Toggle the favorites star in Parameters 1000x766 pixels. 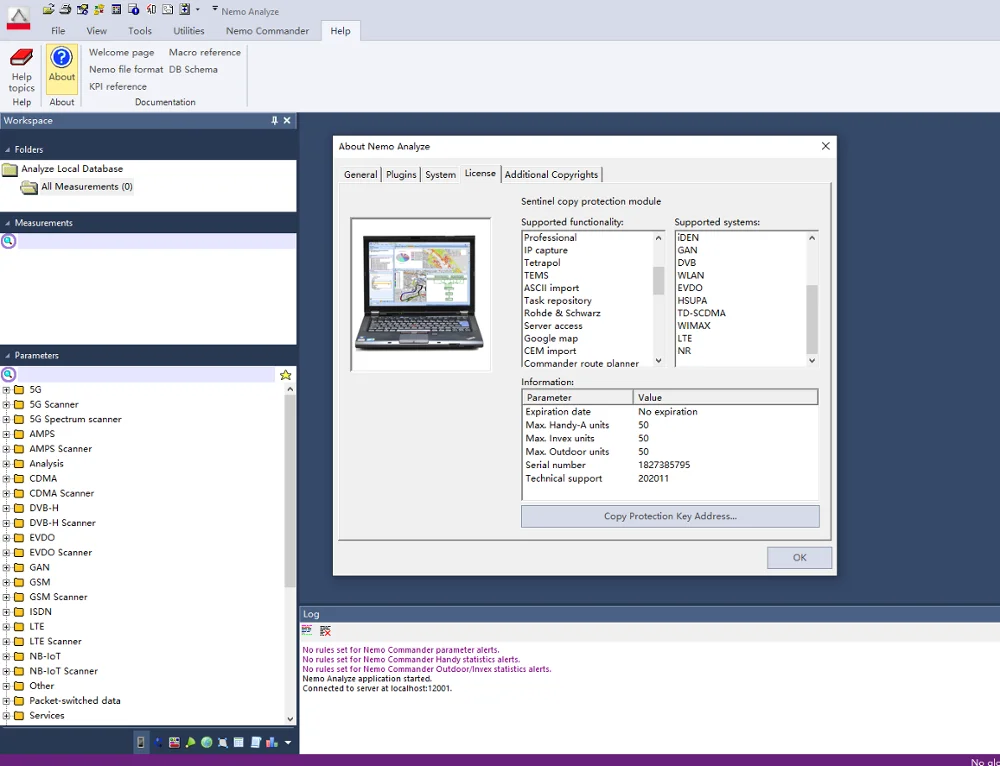point(285,375)
